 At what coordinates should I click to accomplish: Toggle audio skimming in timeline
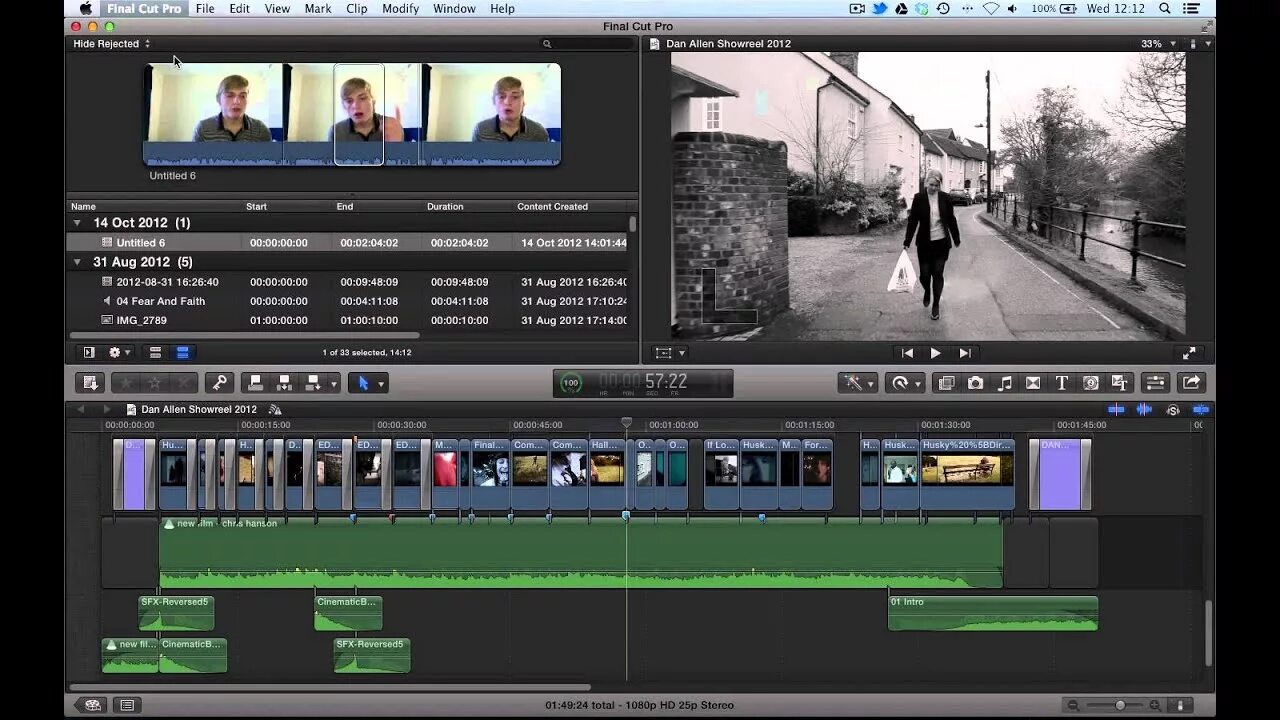pos(1144,409)
